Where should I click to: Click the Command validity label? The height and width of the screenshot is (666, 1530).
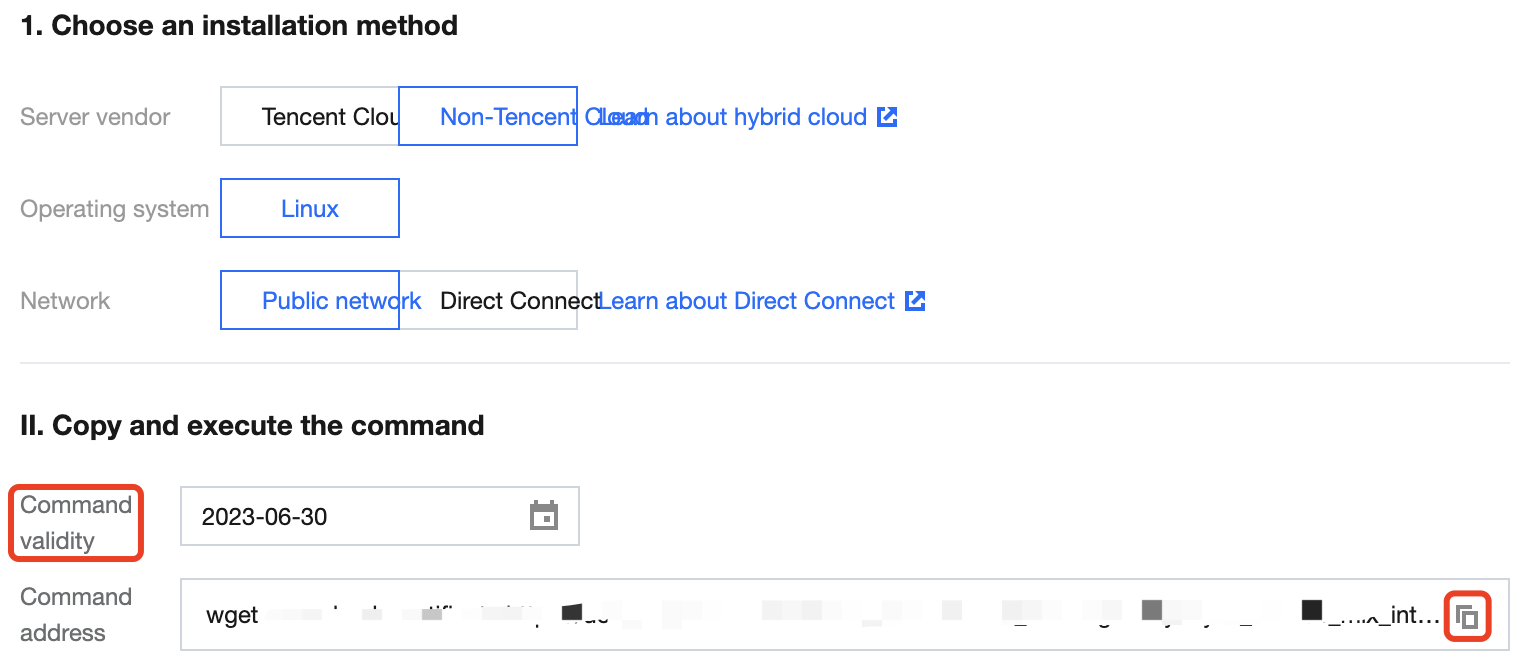point(76,522)
